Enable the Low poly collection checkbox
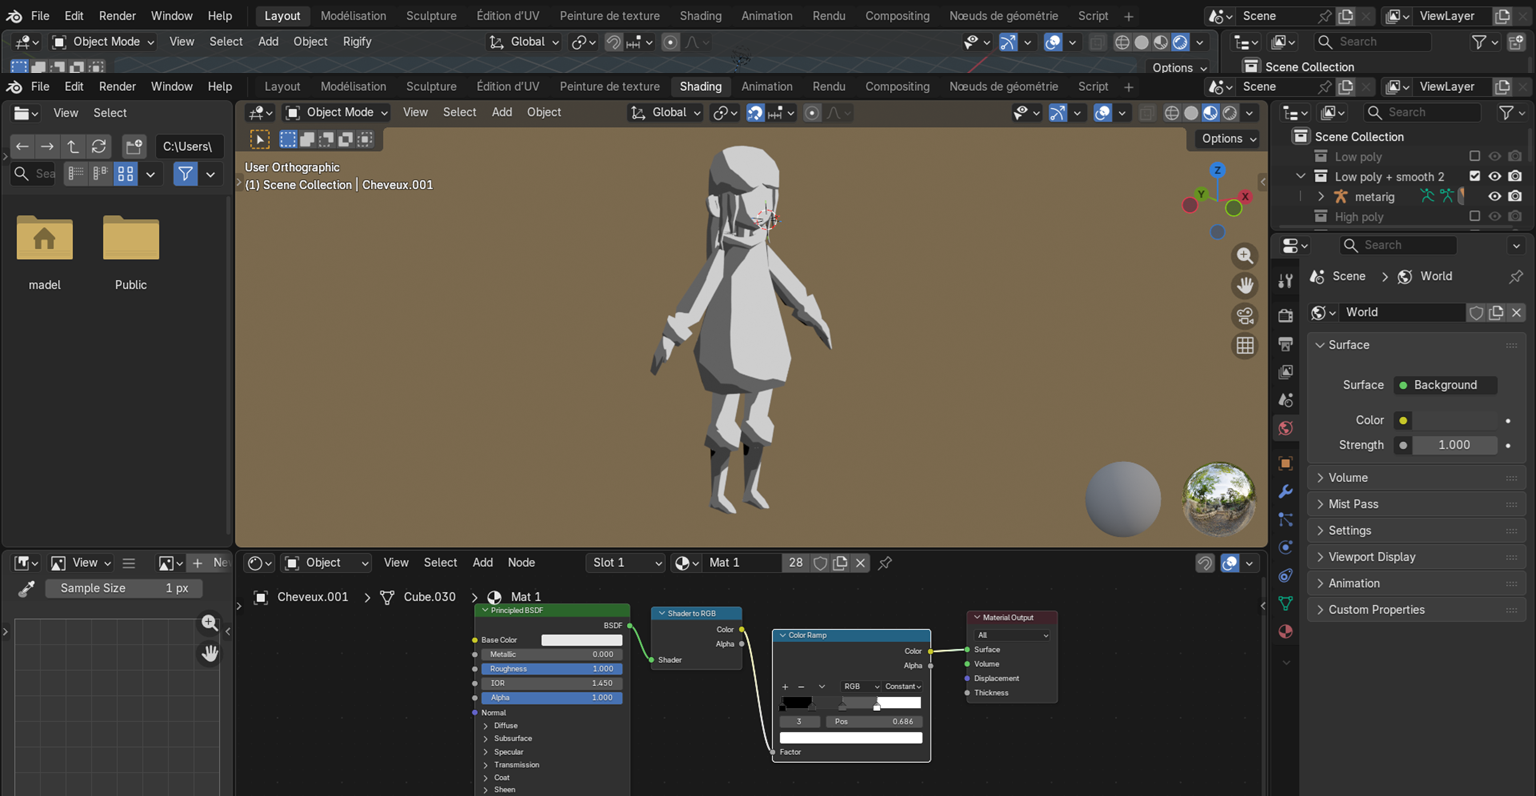 click(x=1474, y=157)
